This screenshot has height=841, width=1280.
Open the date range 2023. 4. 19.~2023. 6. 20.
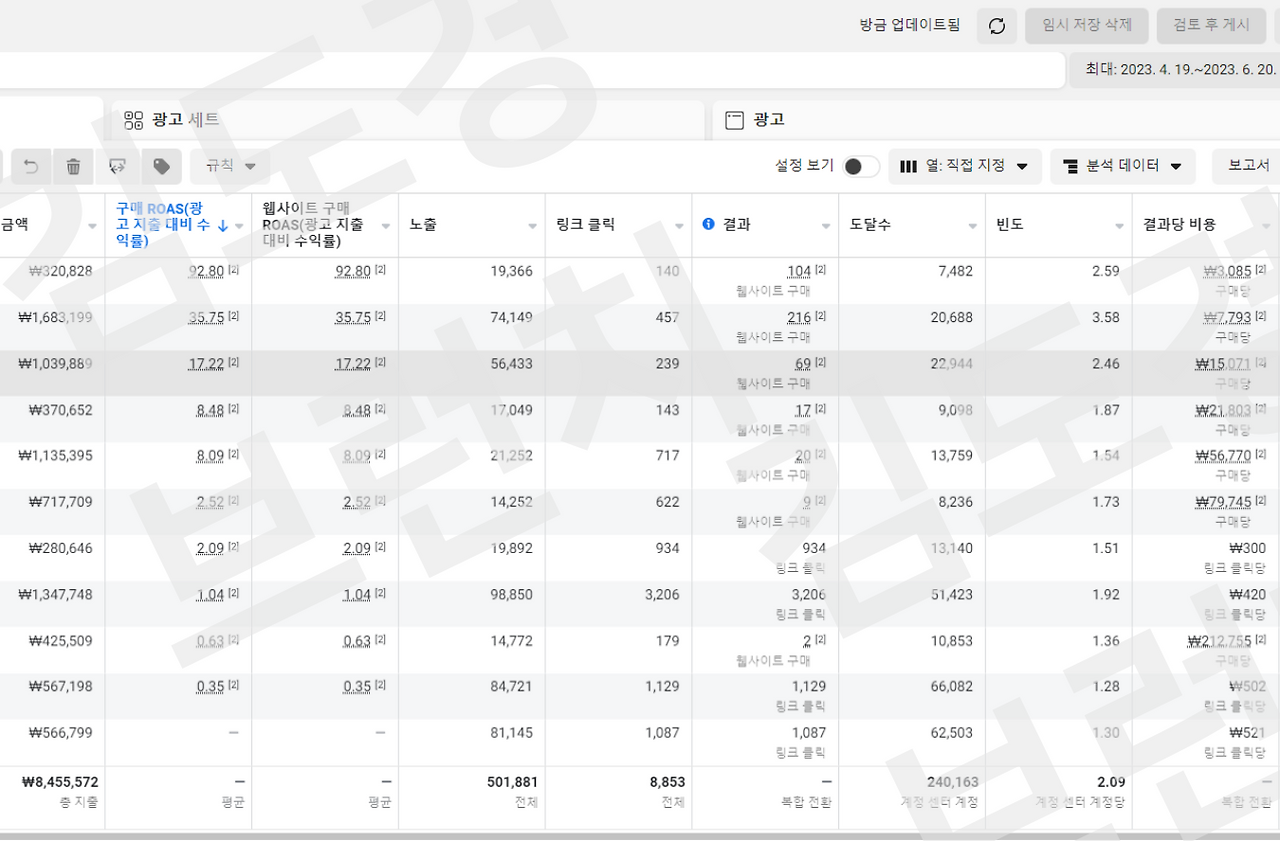(1175, 70)
